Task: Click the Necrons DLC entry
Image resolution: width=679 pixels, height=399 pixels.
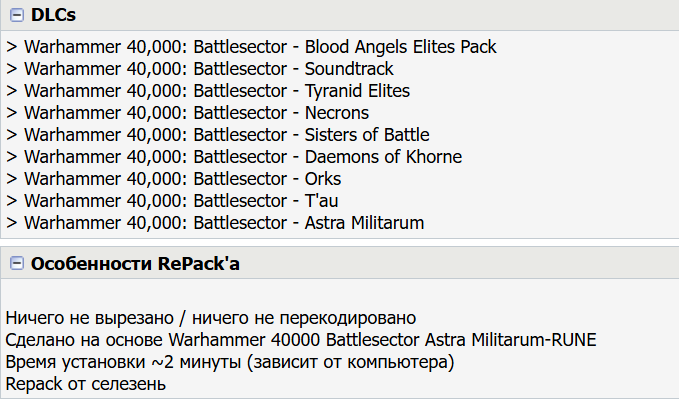Action: 188,113
